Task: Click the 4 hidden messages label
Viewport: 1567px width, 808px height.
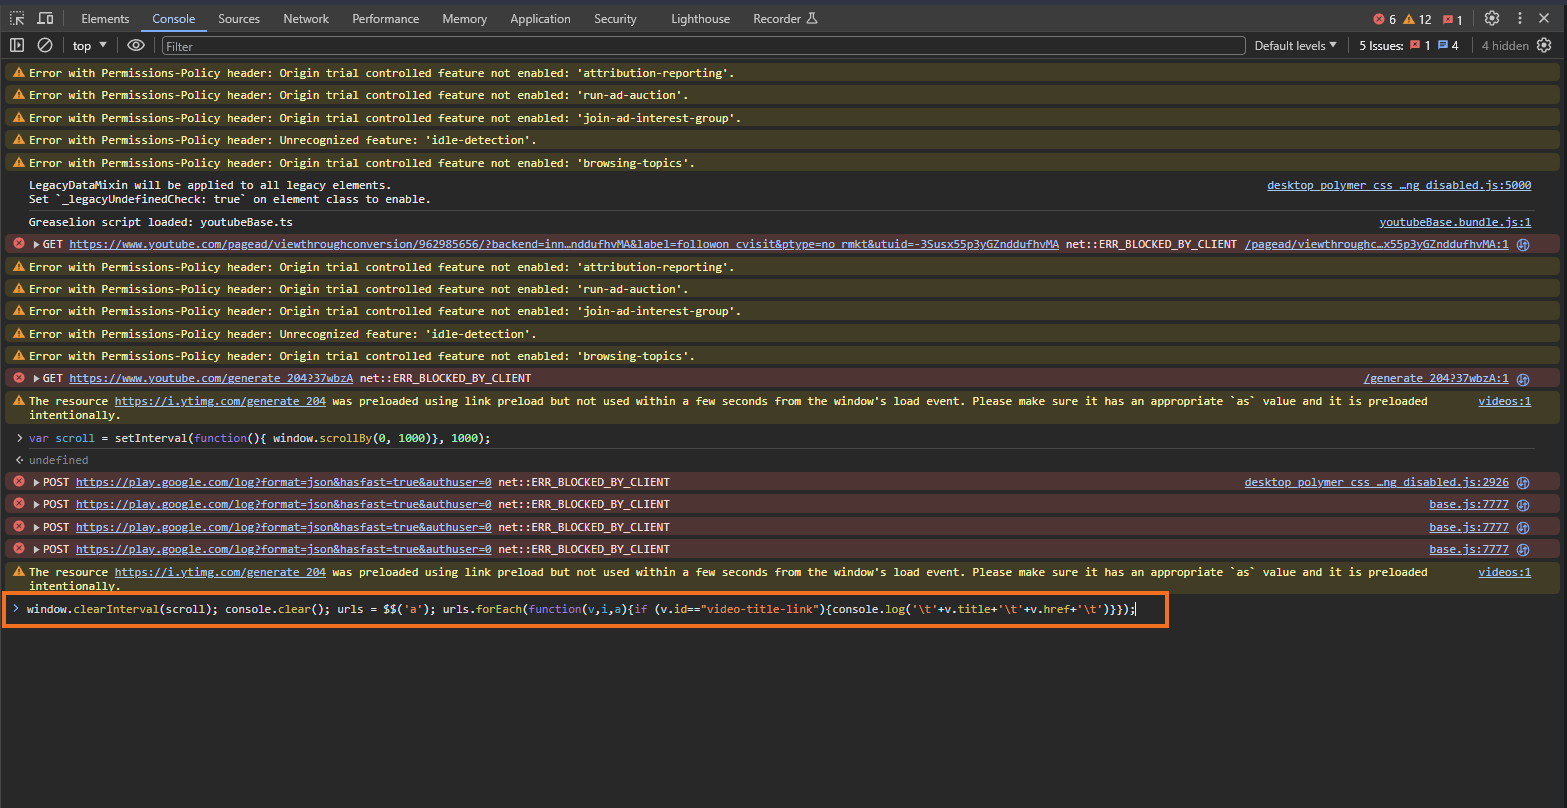Action: 1505,45
